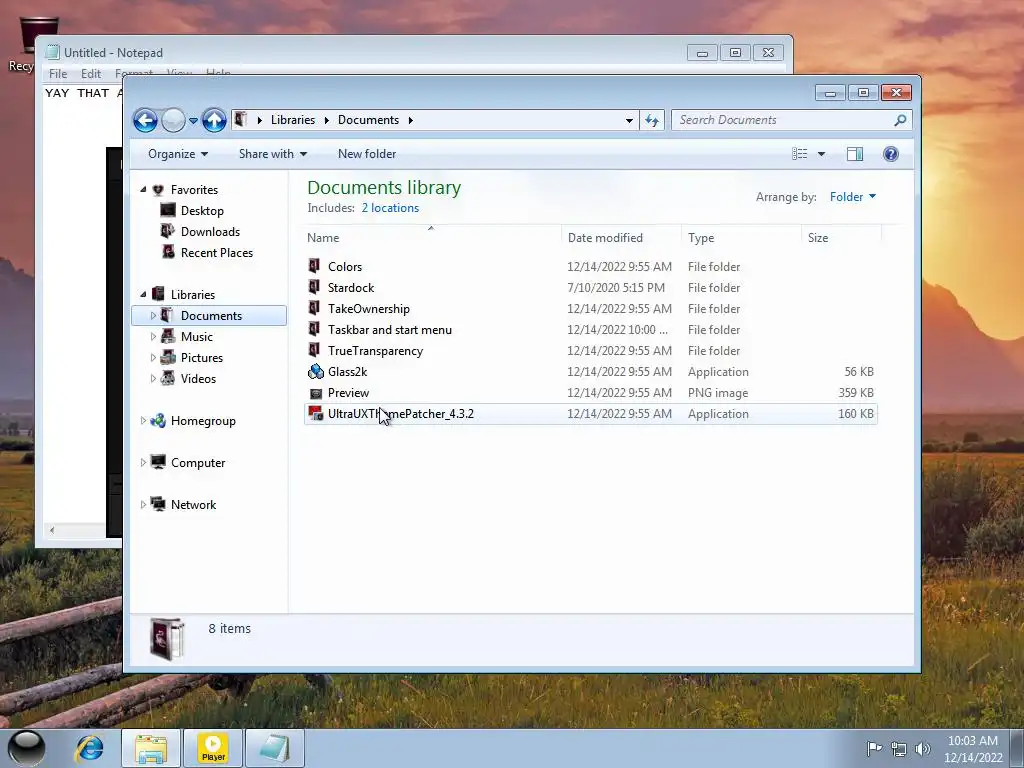Open the File menu in Notepad

pos(58,74)
